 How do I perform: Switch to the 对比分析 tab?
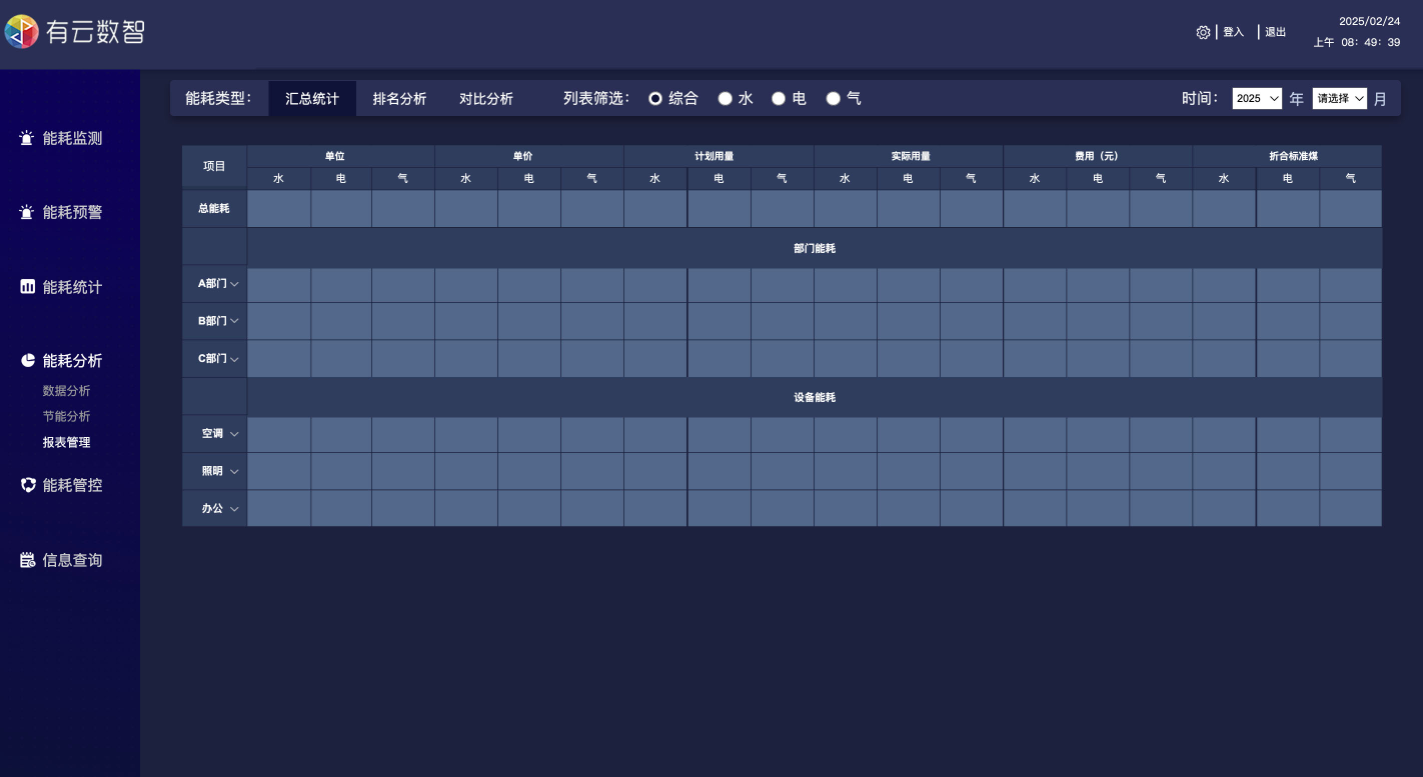tap(486, 99)
